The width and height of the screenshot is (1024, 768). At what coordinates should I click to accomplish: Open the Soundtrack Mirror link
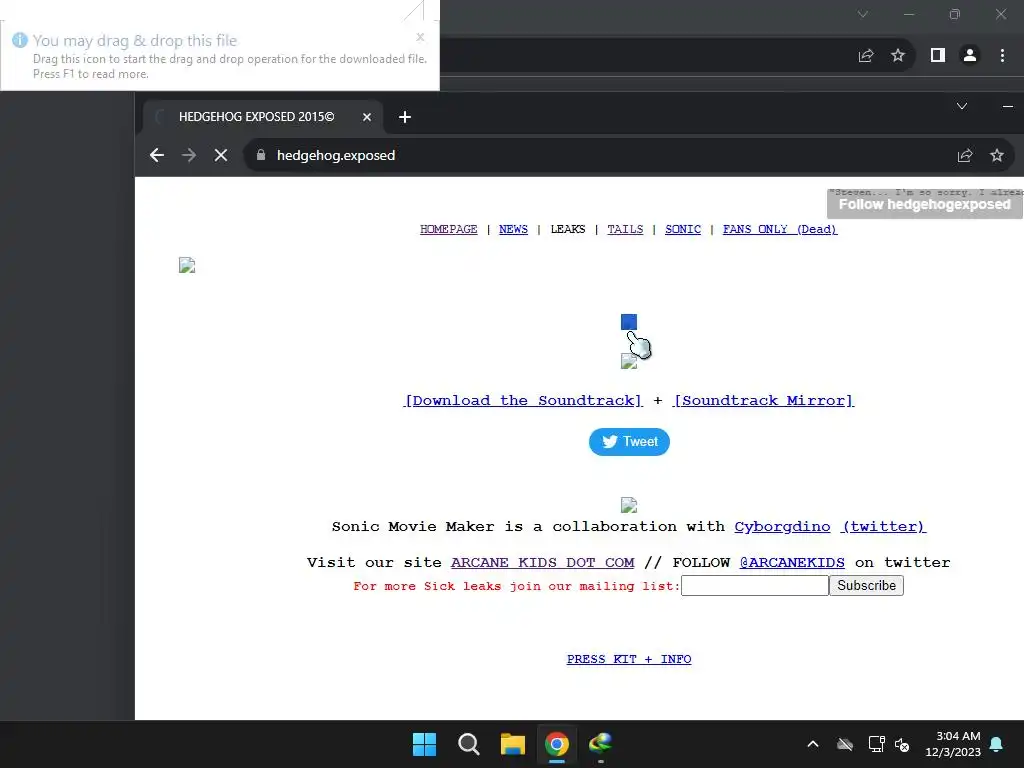point(763,400)
